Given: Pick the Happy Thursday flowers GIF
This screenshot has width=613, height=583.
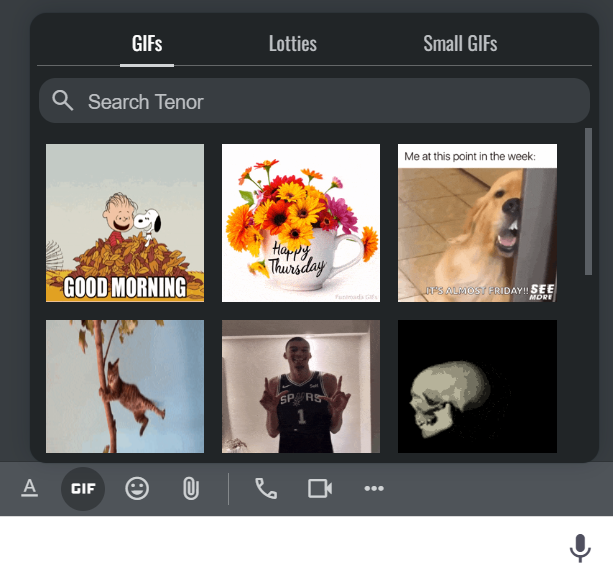Looking at the screenshot, I should (301, 223).
